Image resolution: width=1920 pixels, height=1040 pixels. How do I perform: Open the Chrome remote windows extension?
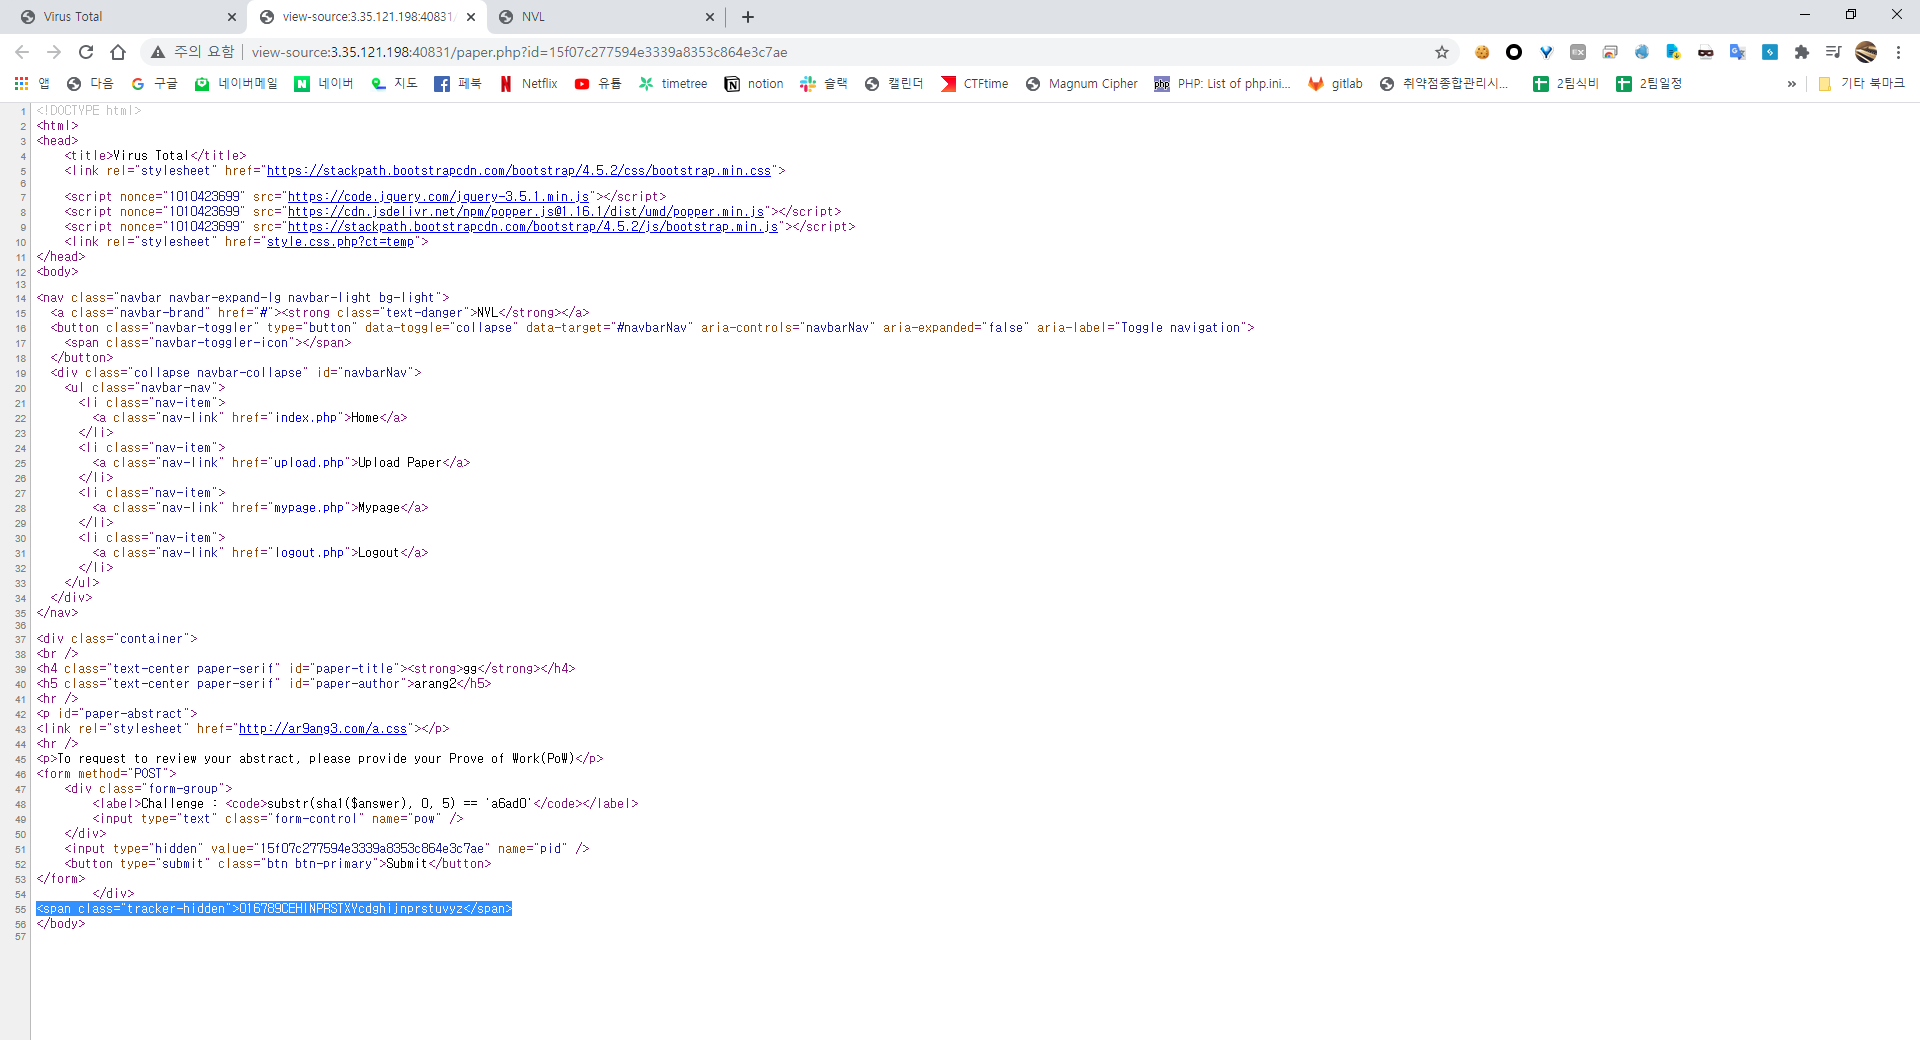tap(1610, 52)
